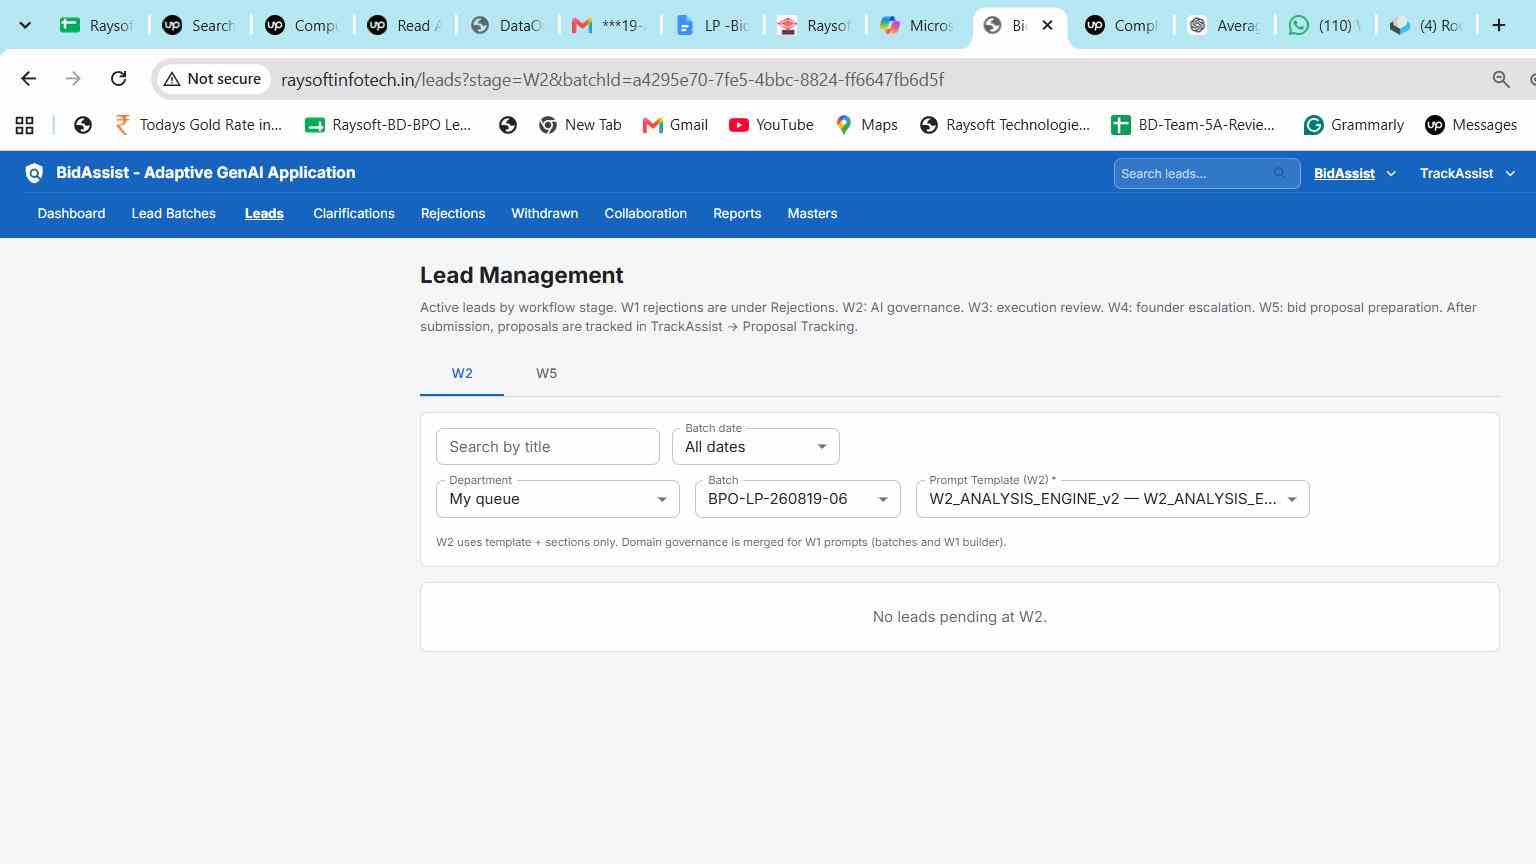Open the Chrome apps grid icon
1536x864 pixels.
pos(24,125)
